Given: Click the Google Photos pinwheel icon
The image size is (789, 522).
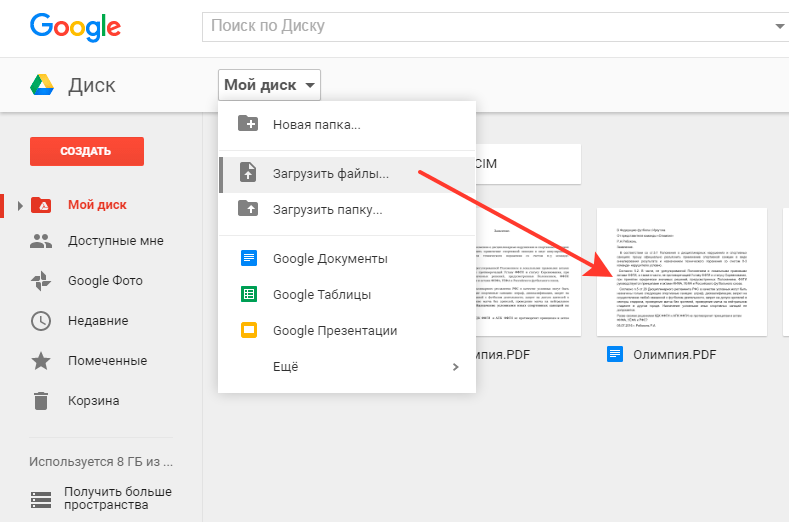Looking at the screenshot, I should click(41, 281).
